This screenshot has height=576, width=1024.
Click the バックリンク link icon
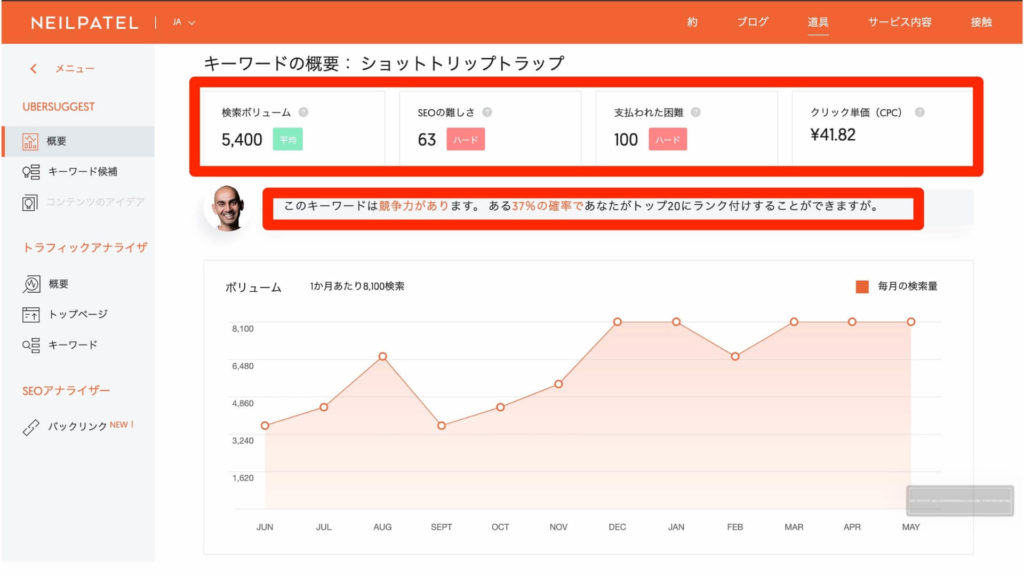tap(30, 427)
